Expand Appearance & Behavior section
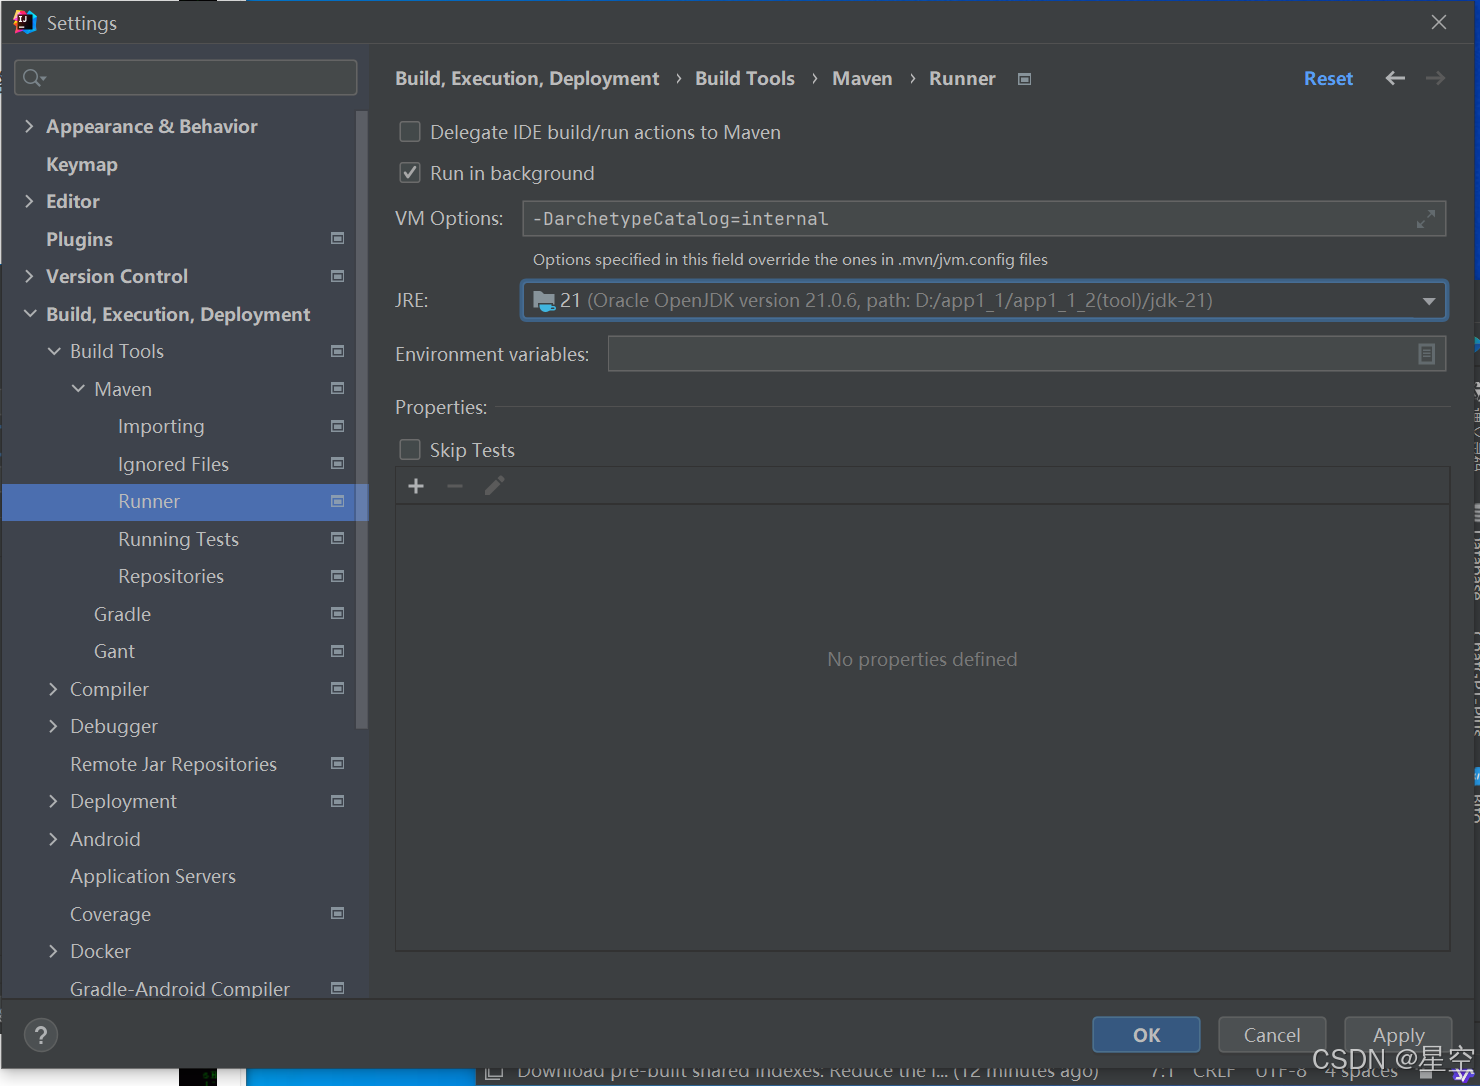 (29, 126)
